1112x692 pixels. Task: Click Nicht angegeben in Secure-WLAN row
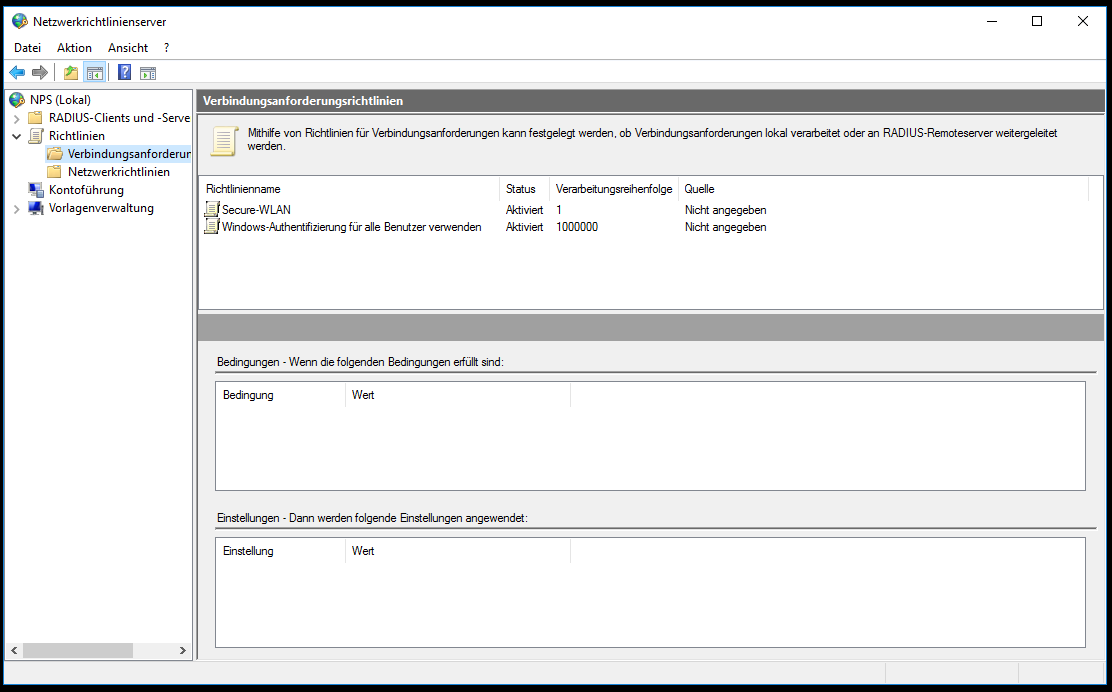pyautogui.click(x=725, y=210)
